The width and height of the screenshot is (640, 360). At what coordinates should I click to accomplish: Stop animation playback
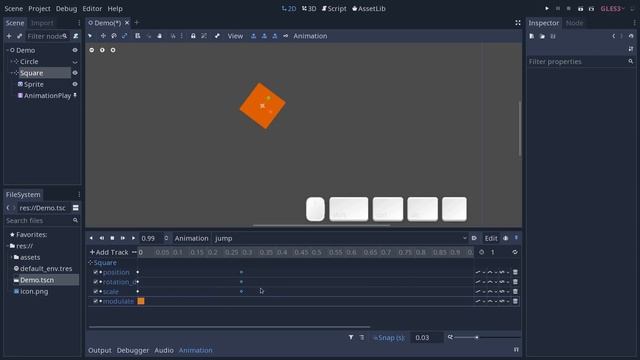coord(112,238)
